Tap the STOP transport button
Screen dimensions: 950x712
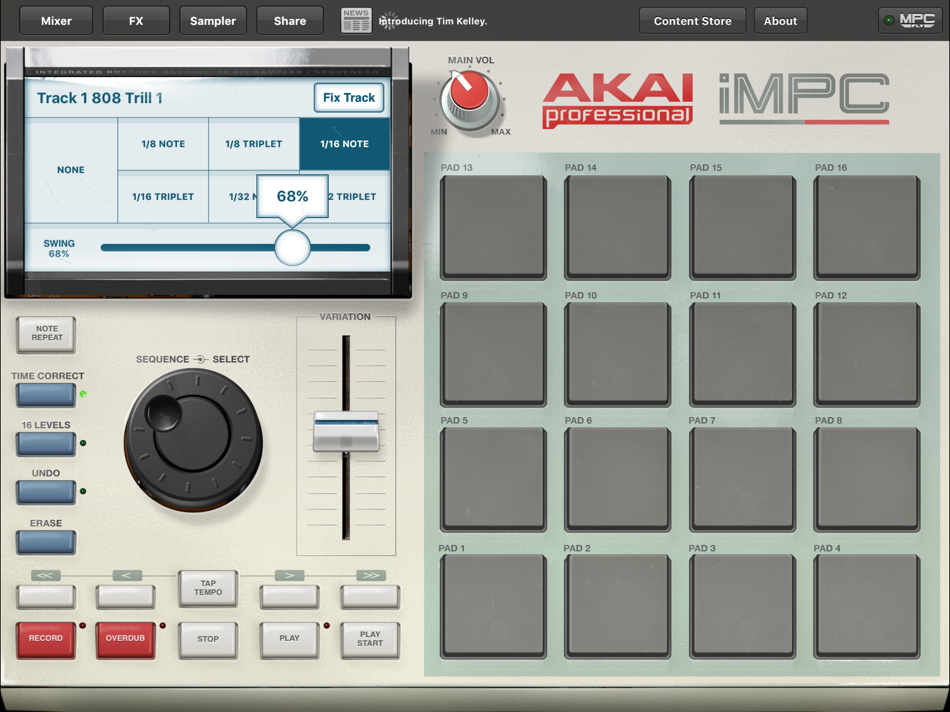click(x=207, y=640)
